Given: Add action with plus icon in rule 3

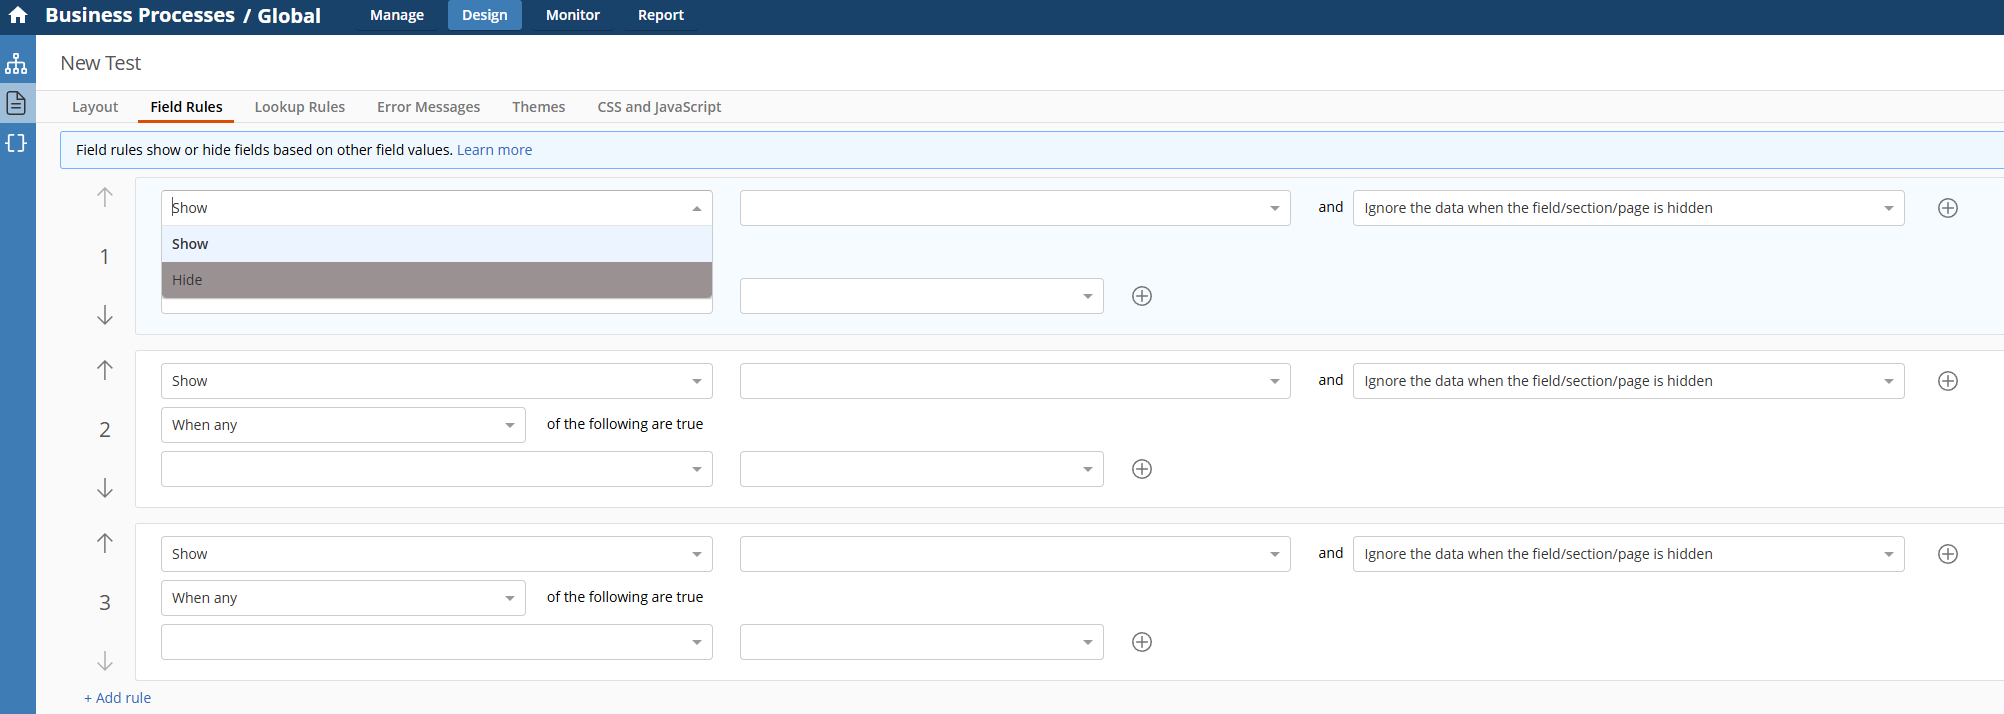Looking at the screenshot, I should [x=1947, y=554].
